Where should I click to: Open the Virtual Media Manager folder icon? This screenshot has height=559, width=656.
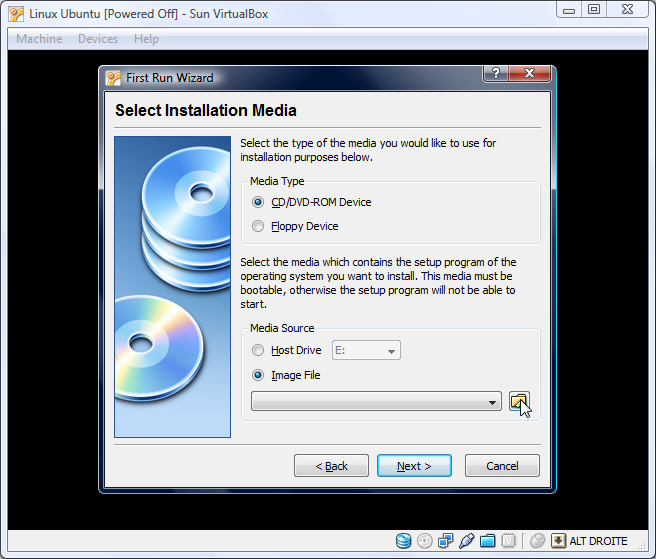519,402
